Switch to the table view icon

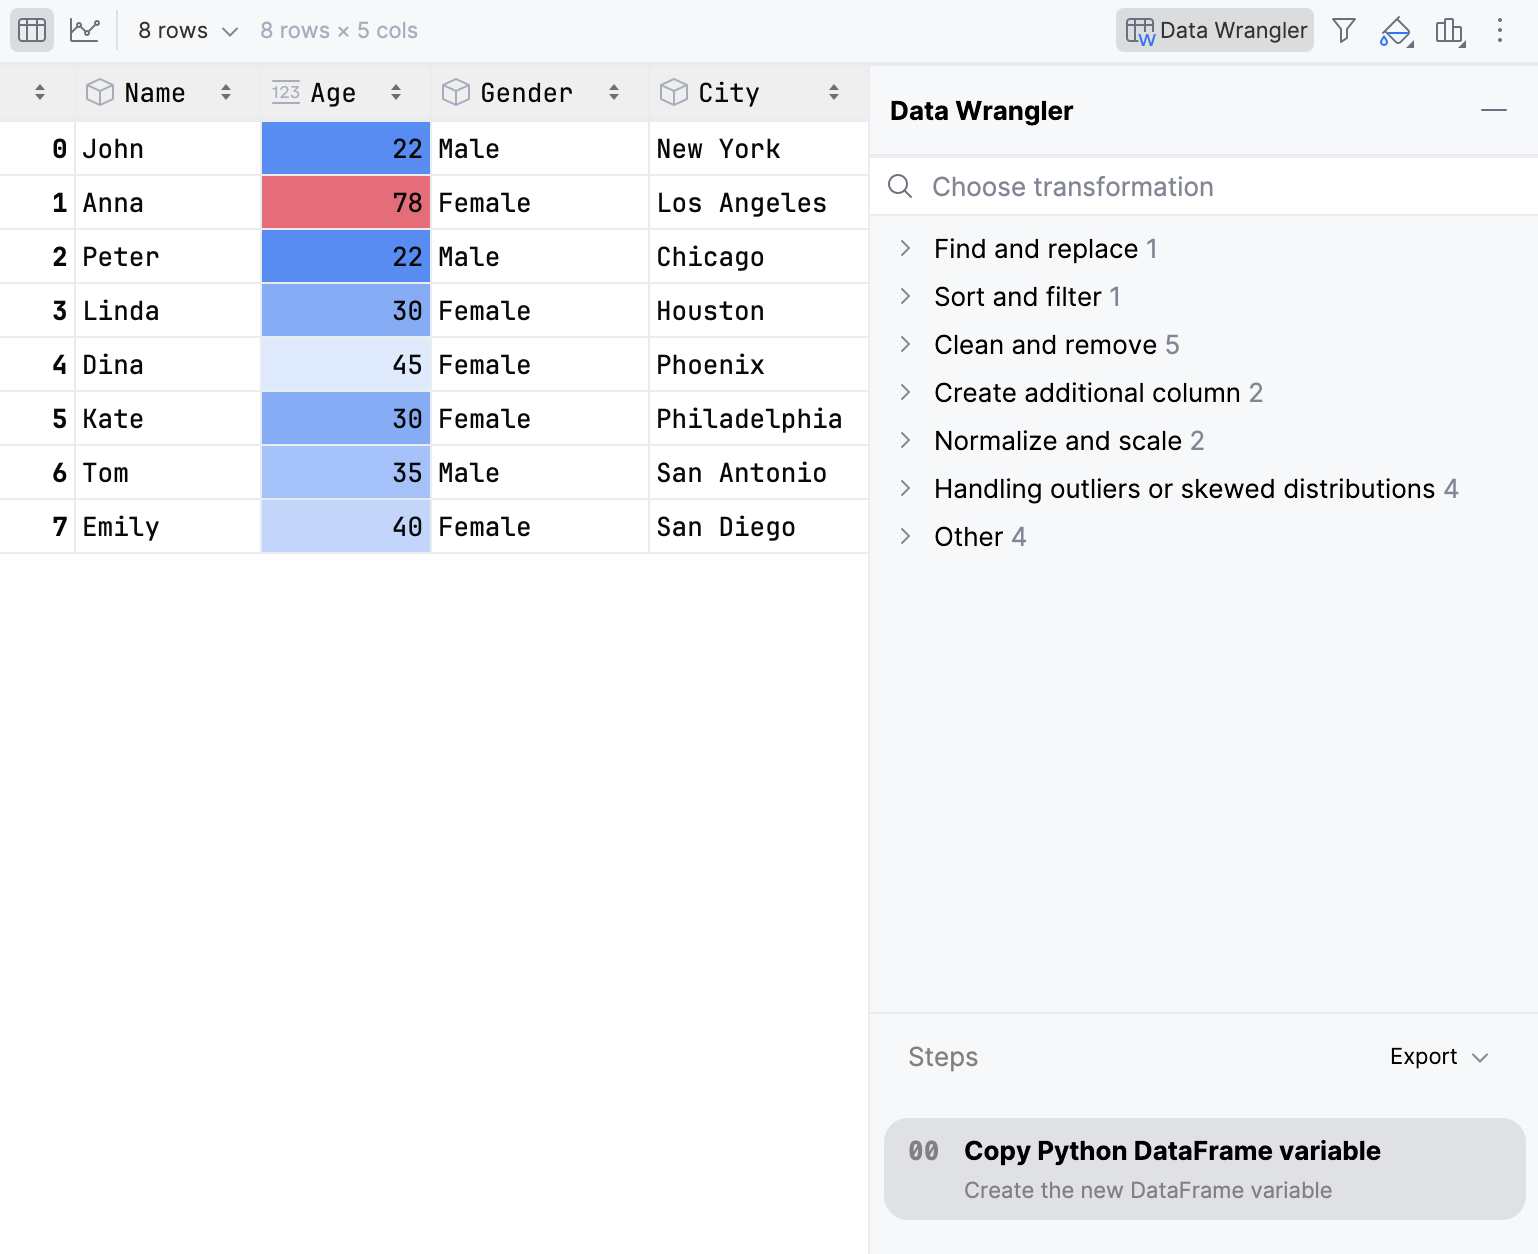[31, 29]
